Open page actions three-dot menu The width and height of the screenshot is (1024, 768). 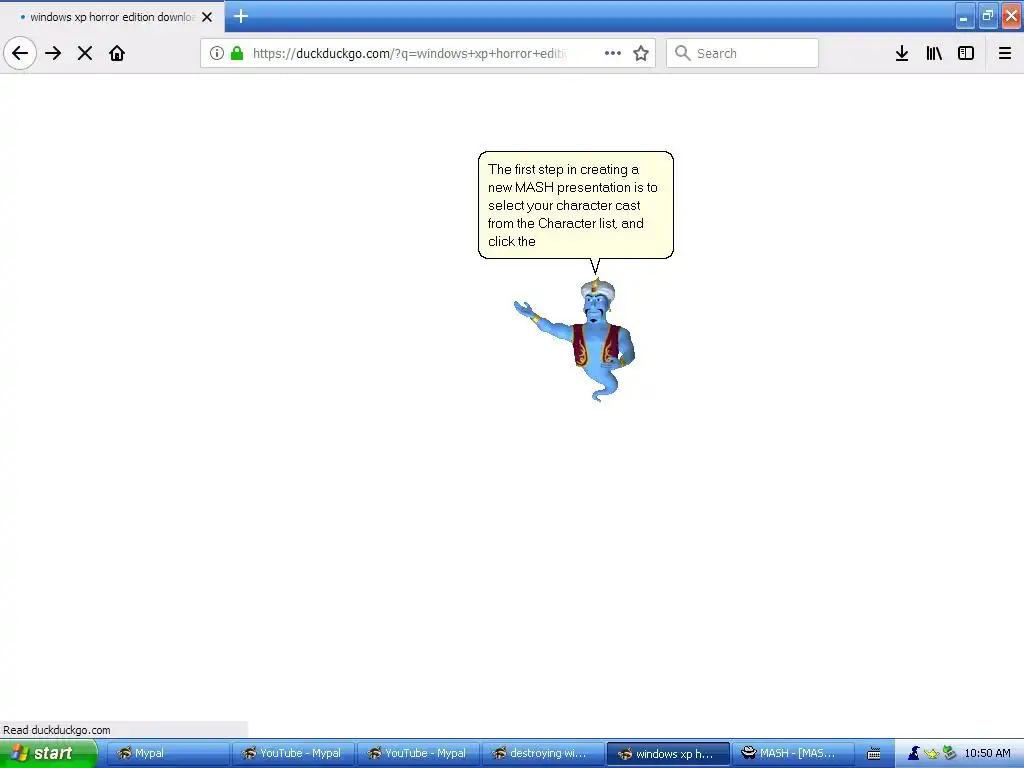pos(613,53)
